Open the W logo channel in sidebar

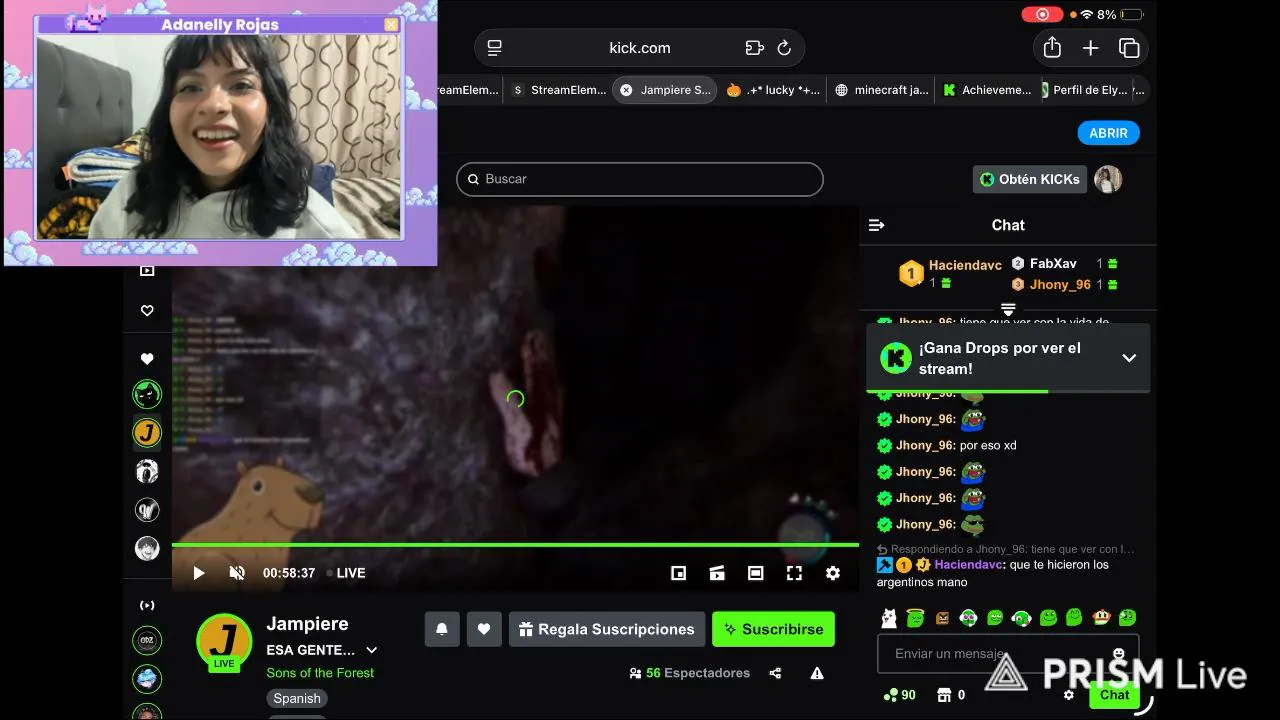click(147, 510)
